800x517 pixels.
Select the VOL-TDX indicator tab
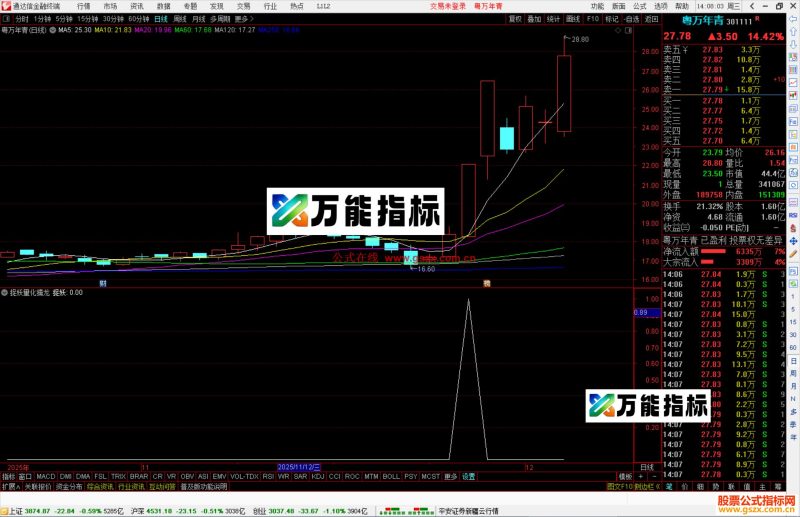[244, 476]
